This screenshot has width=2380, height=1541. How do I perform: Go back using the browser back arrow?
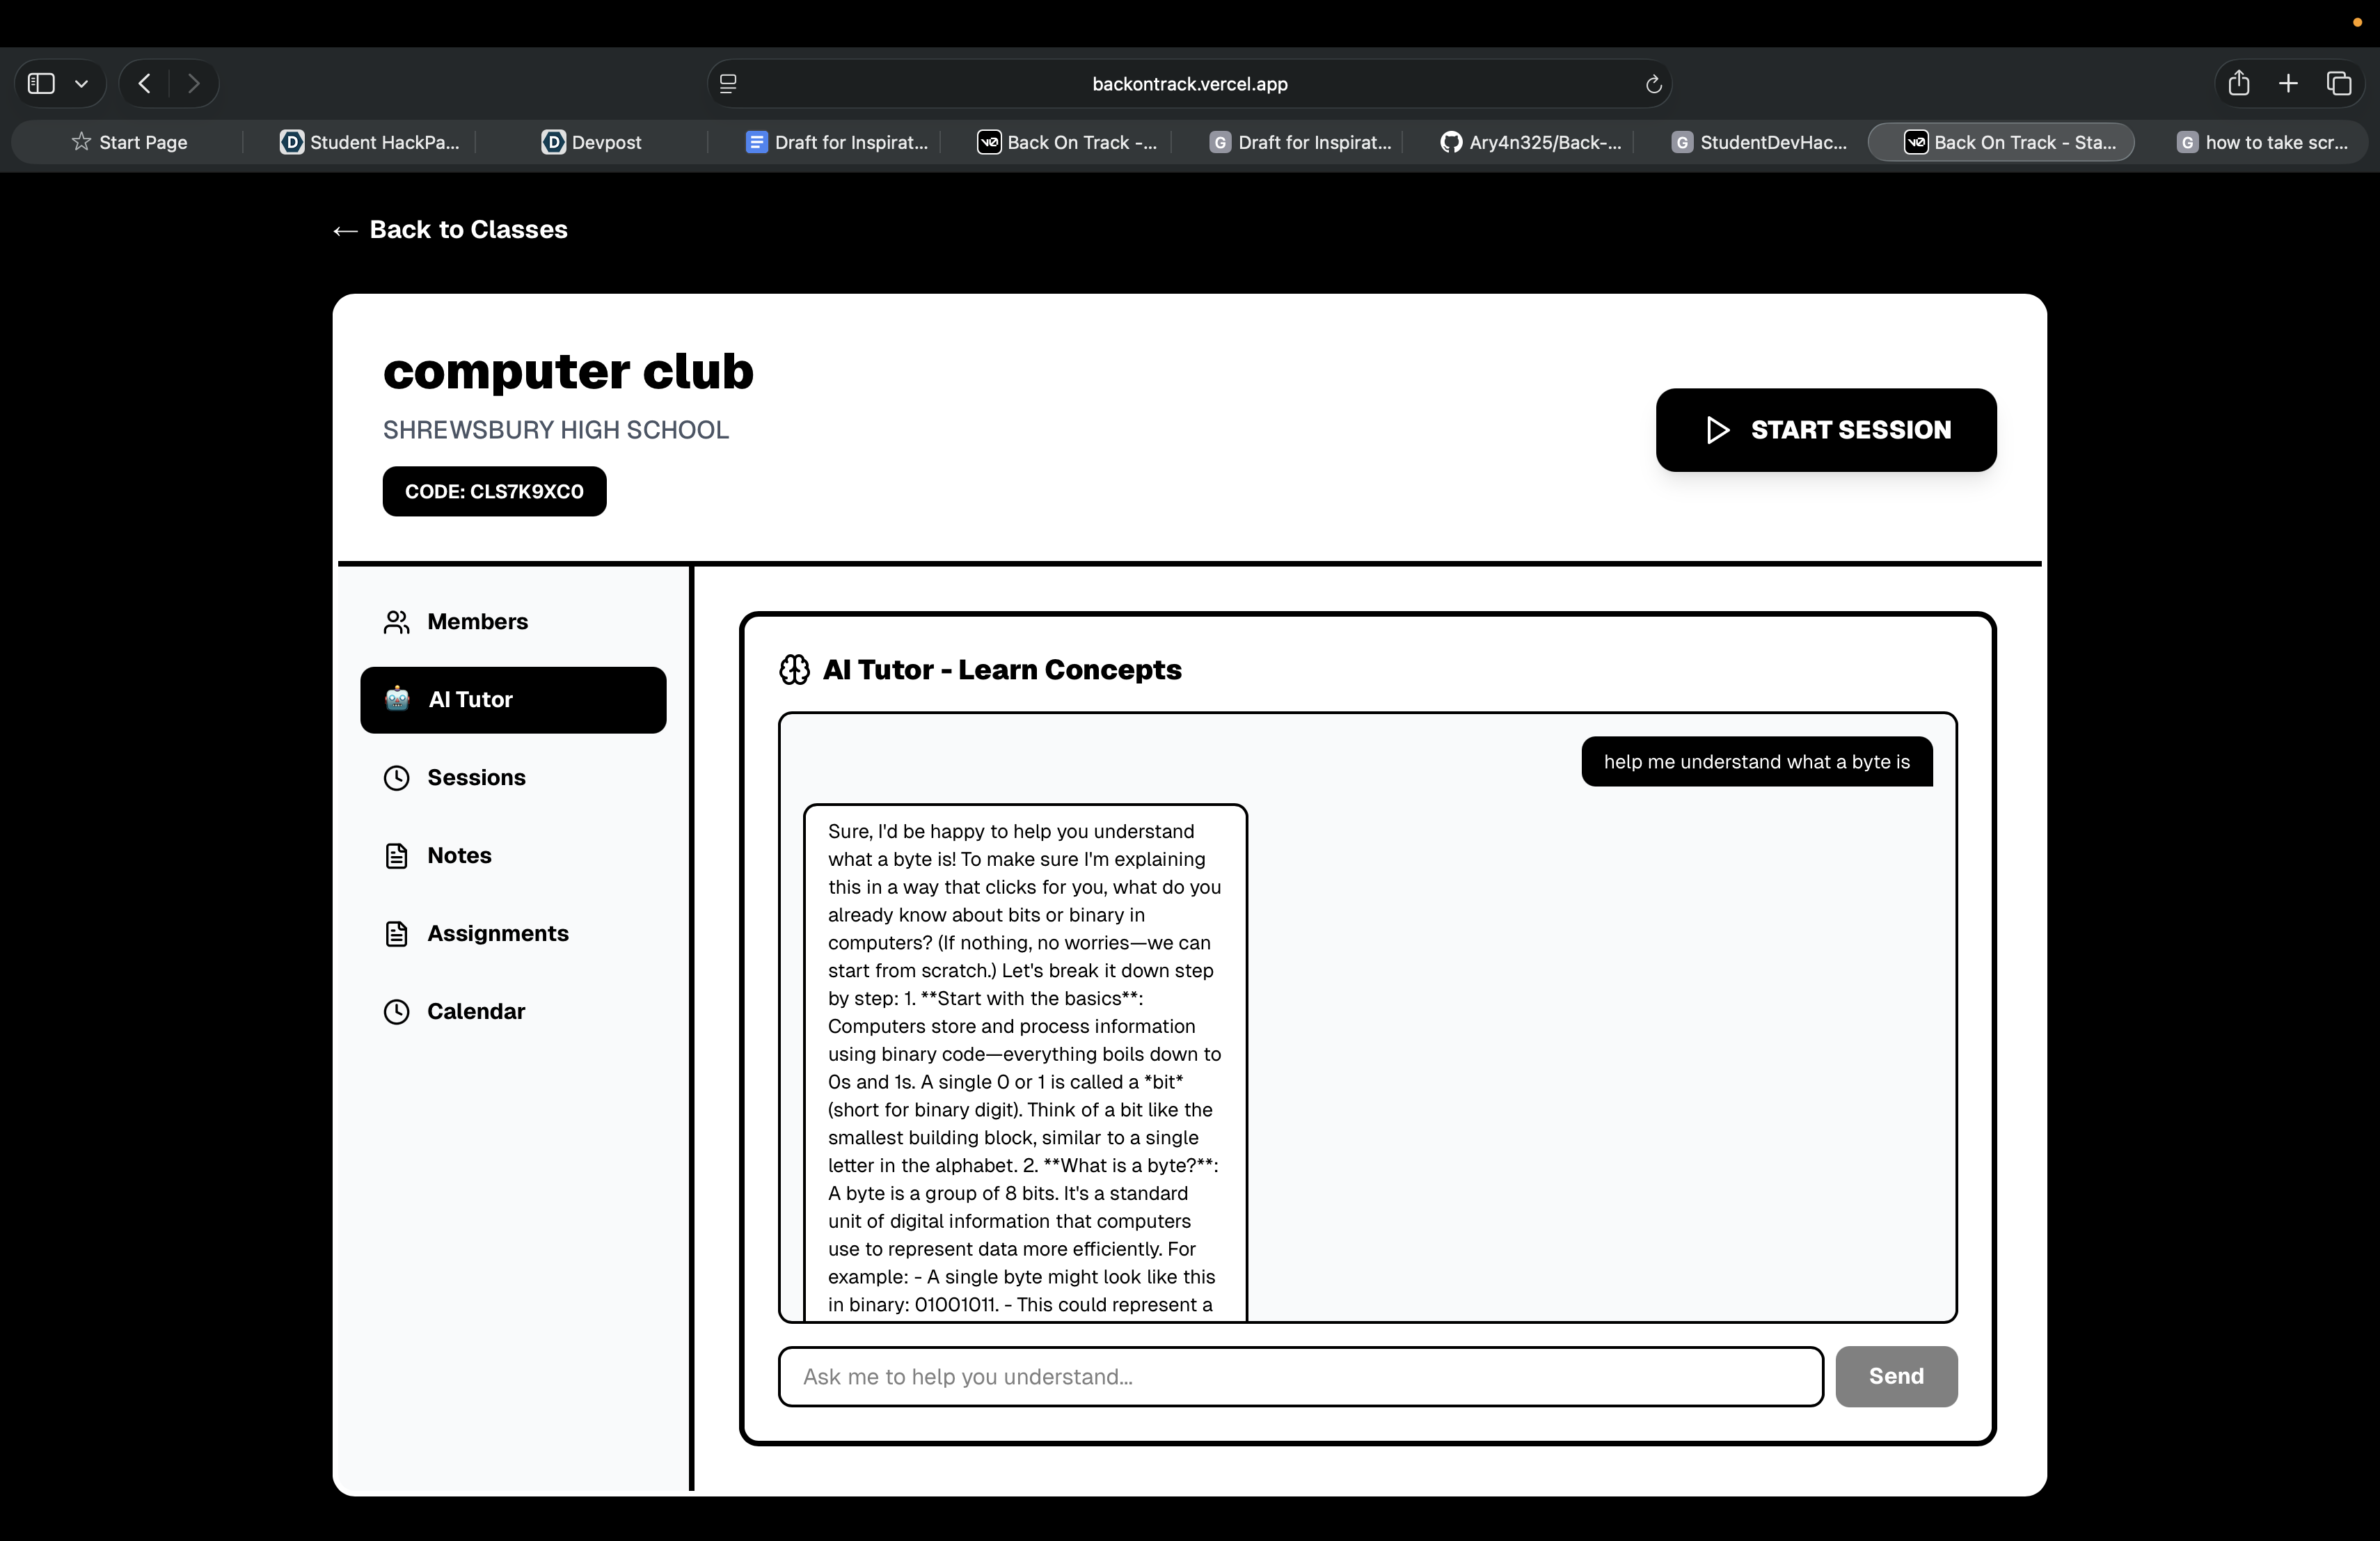[144, 83]
